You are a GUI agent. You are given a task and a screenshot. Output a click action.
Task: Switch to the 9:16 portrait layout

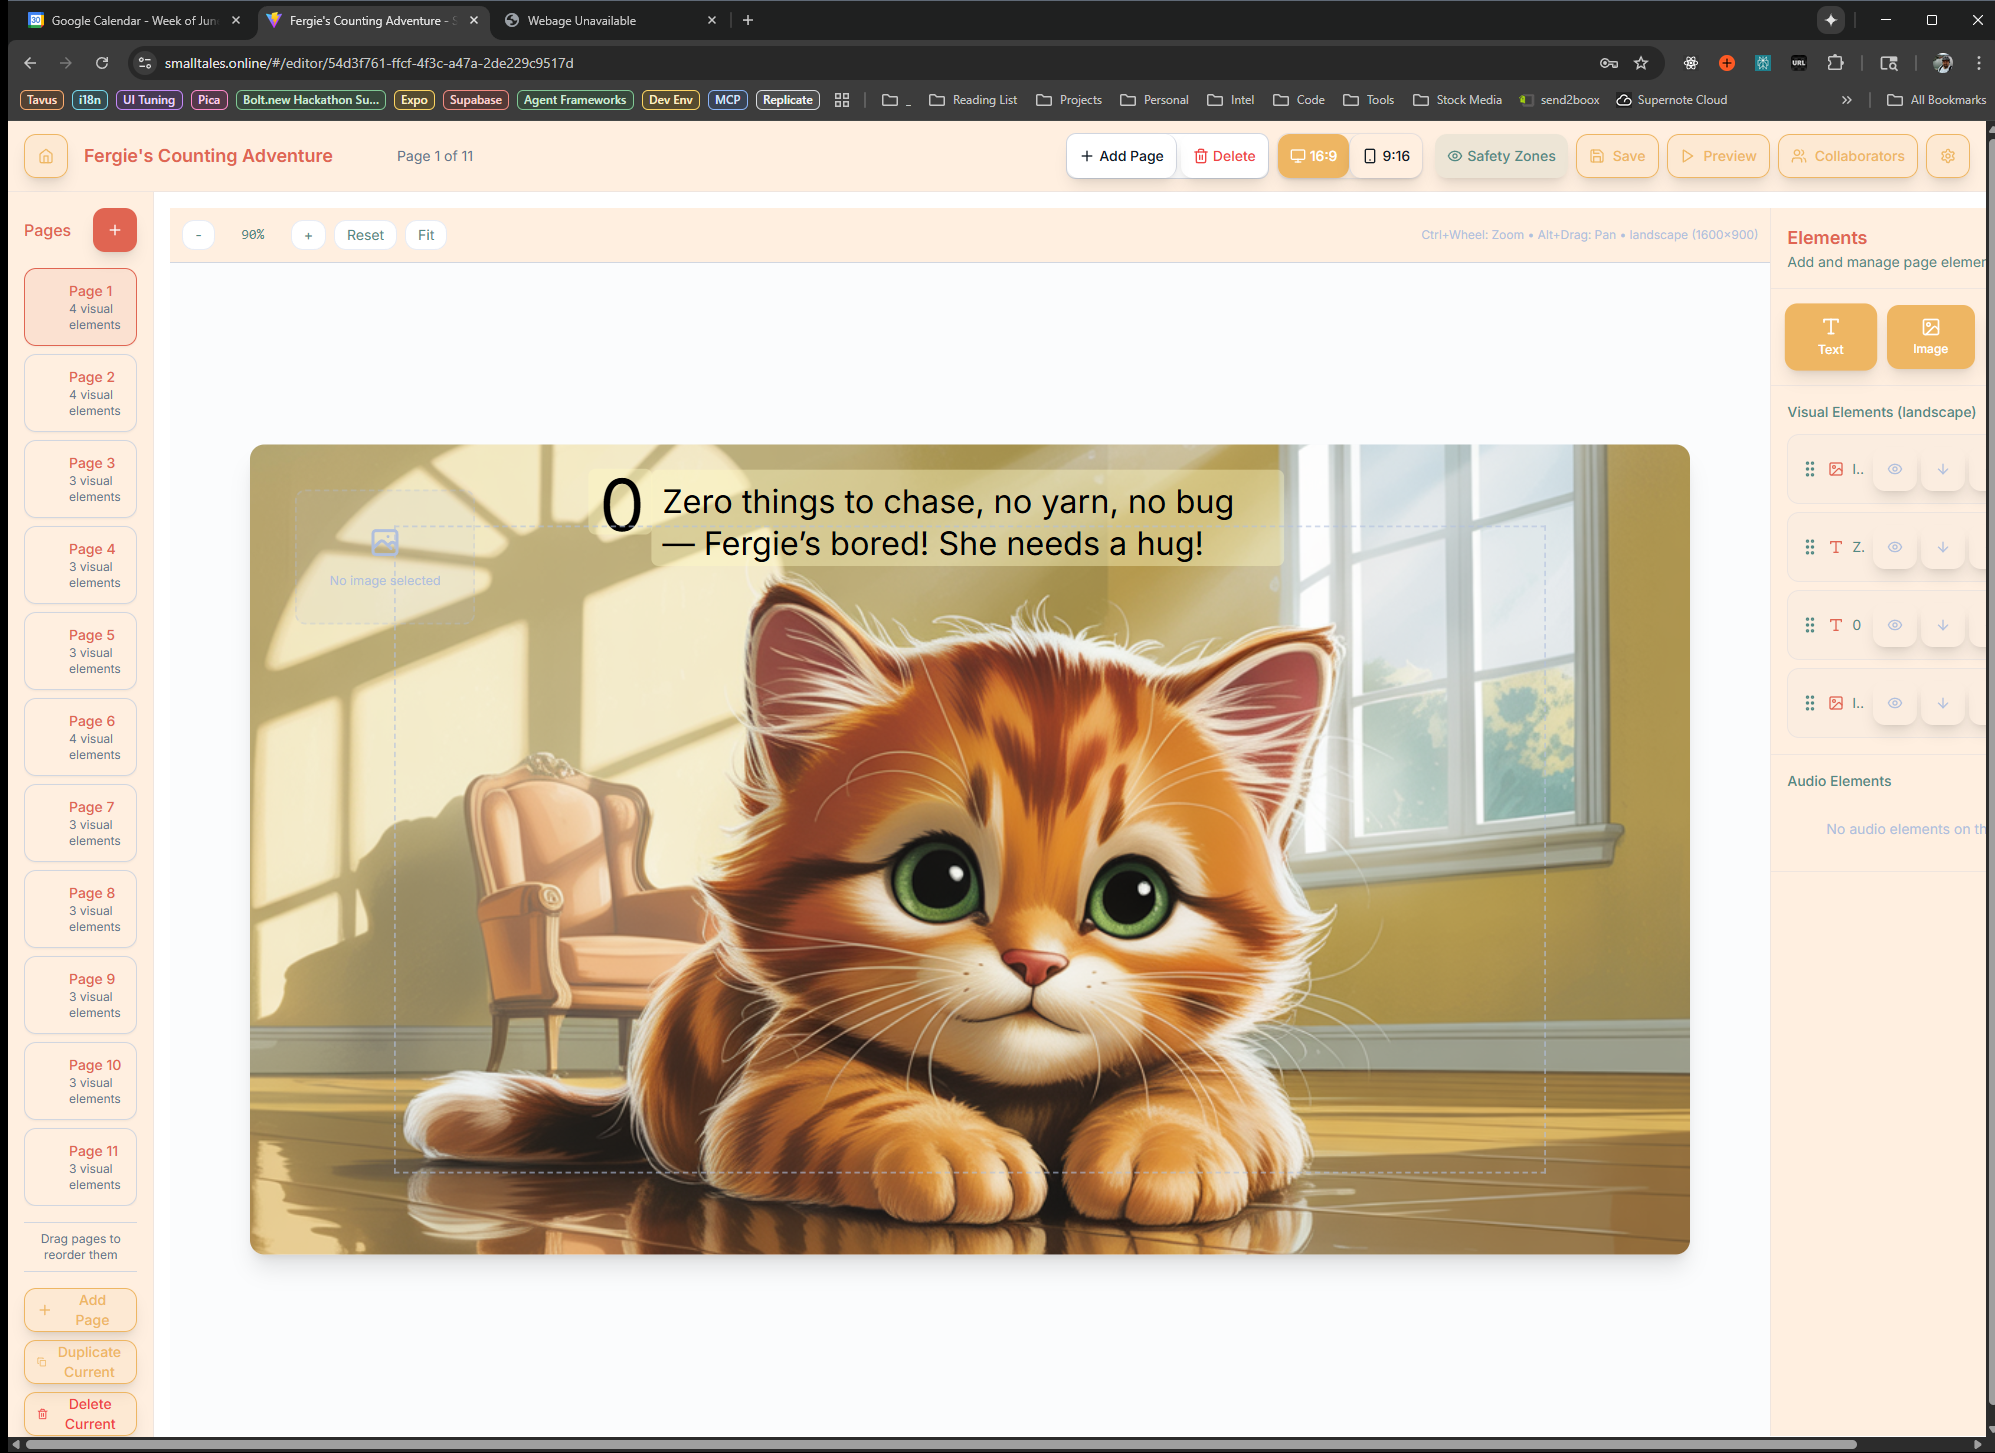tap(1386, 156)
